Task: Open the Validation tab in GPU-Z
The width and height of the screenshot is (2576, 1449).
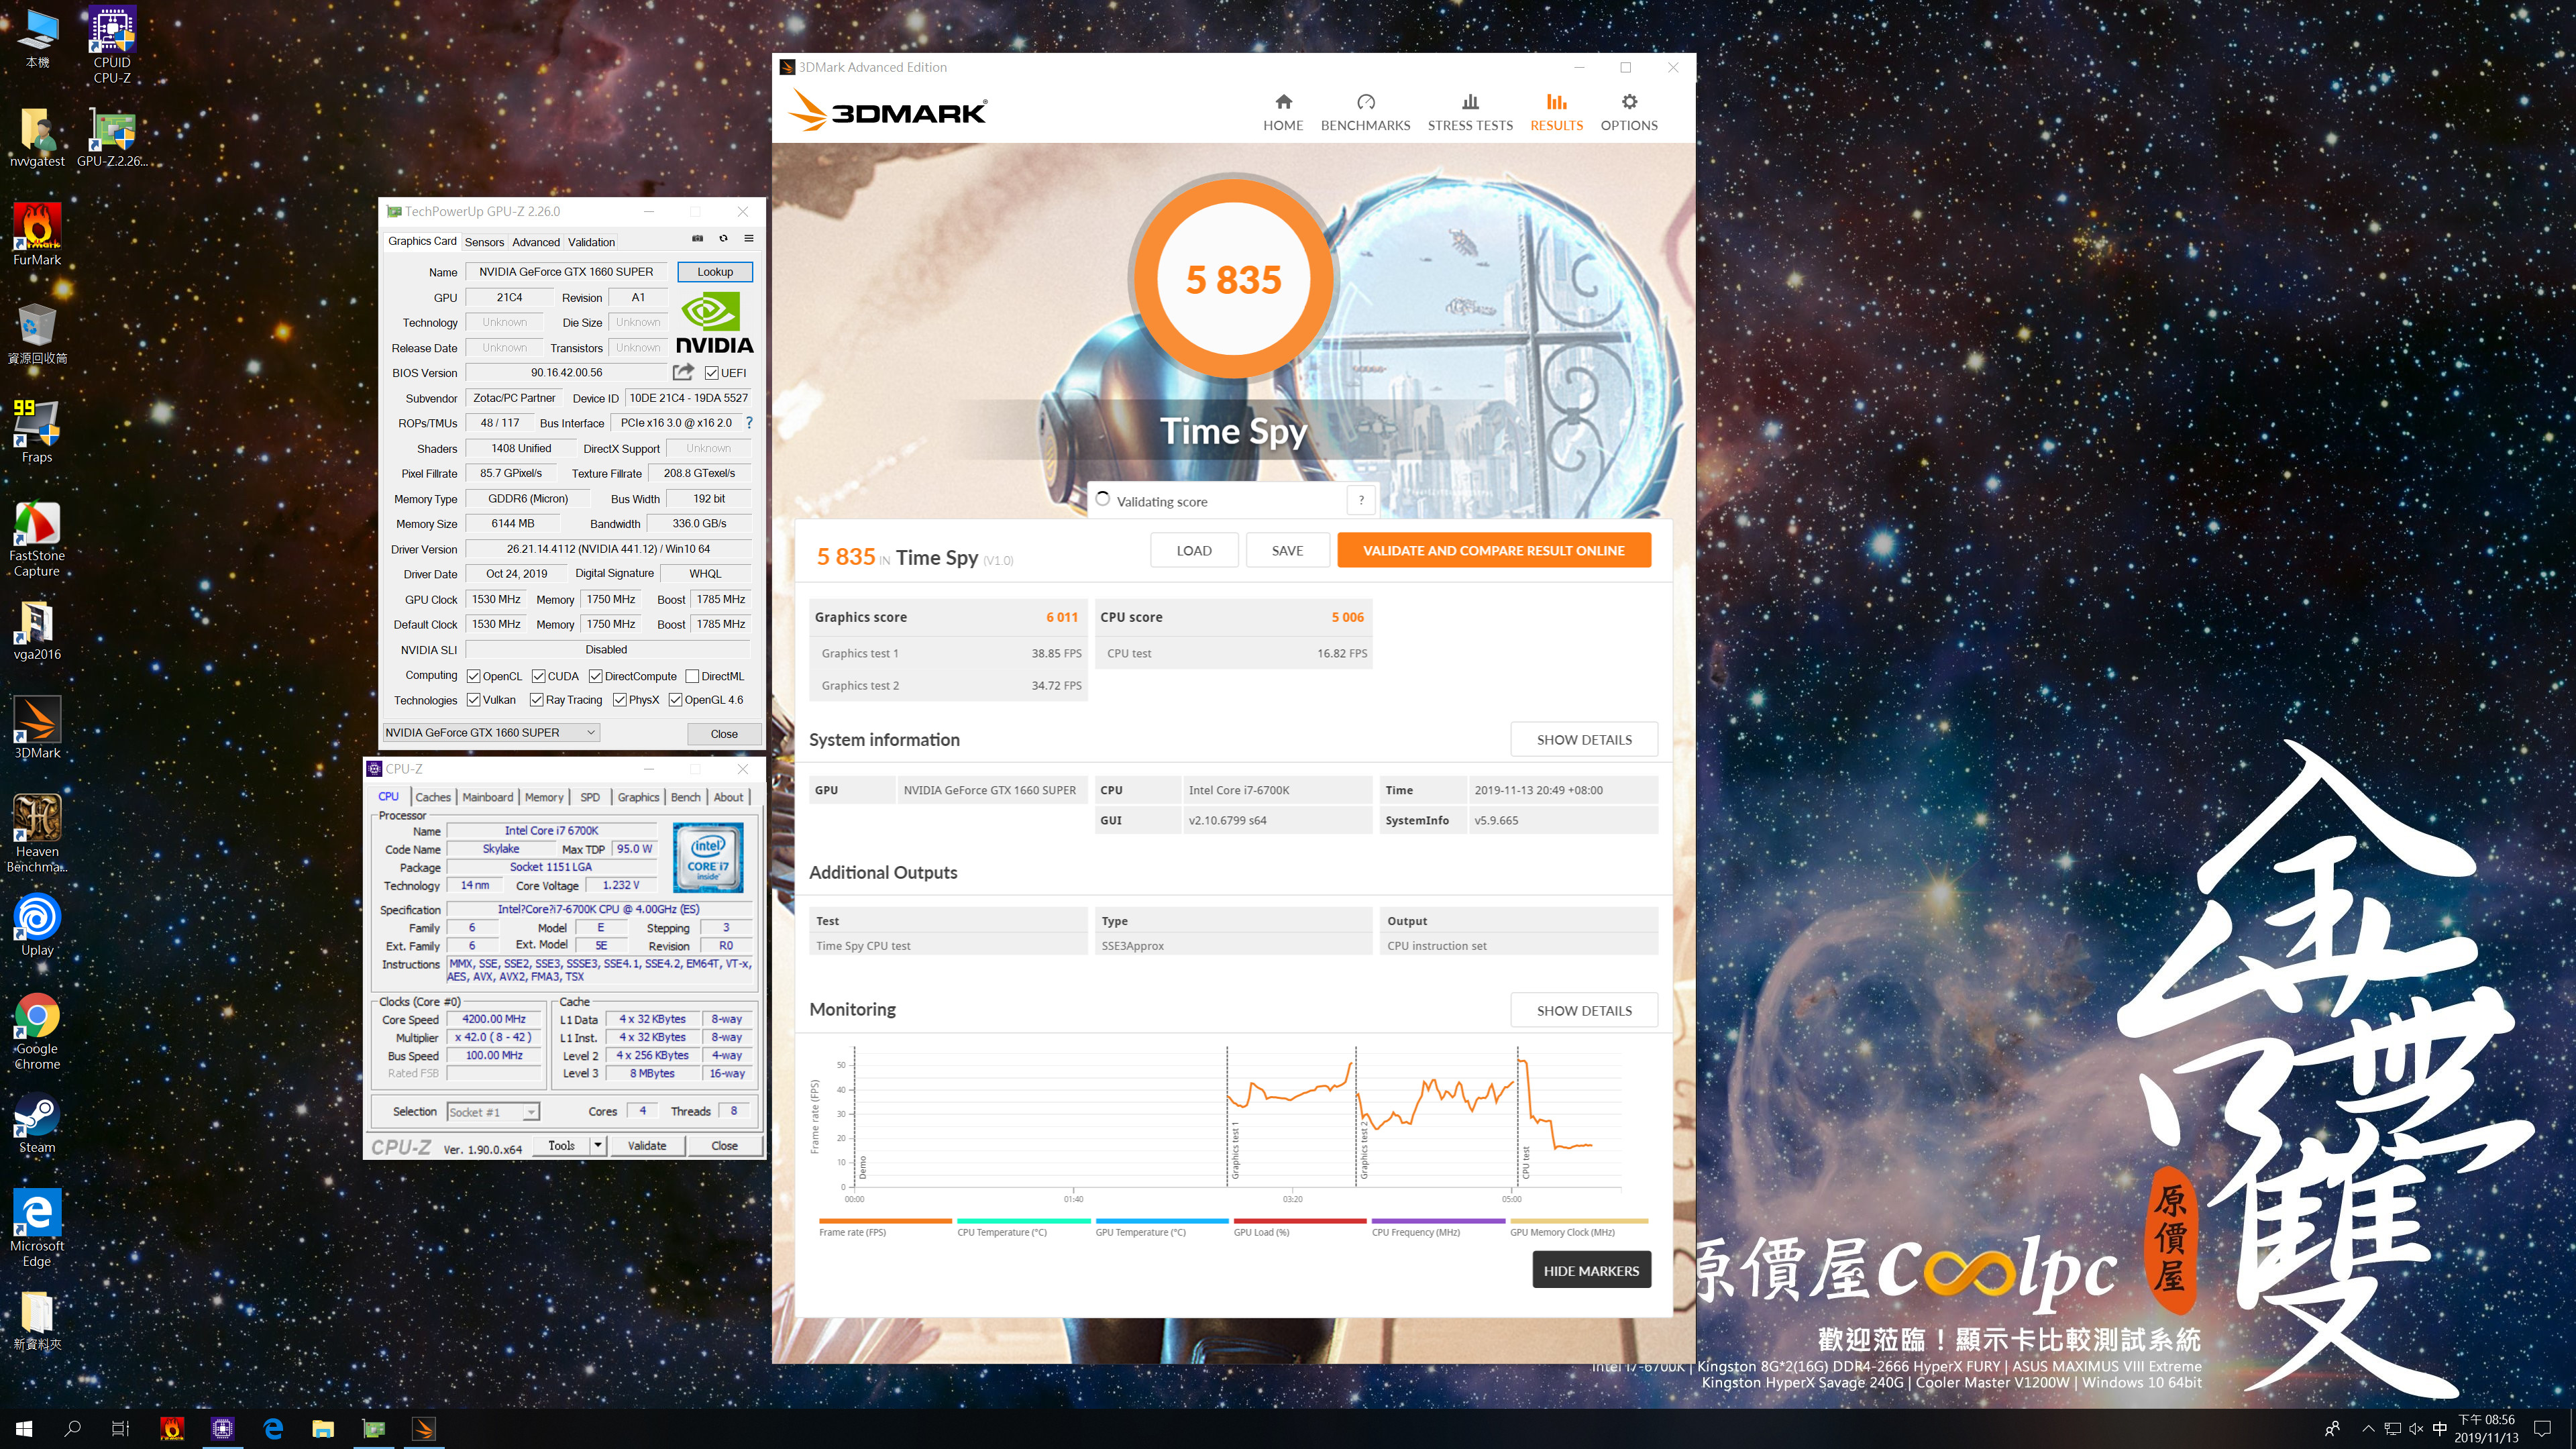Action: [591, 242]
